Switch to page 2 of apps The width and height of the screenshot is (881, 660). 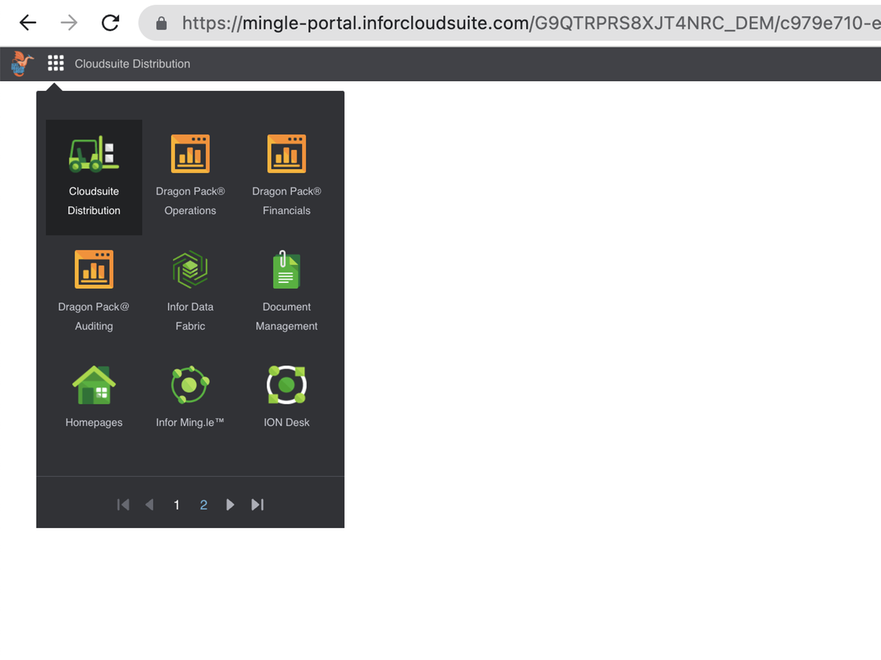203,504
